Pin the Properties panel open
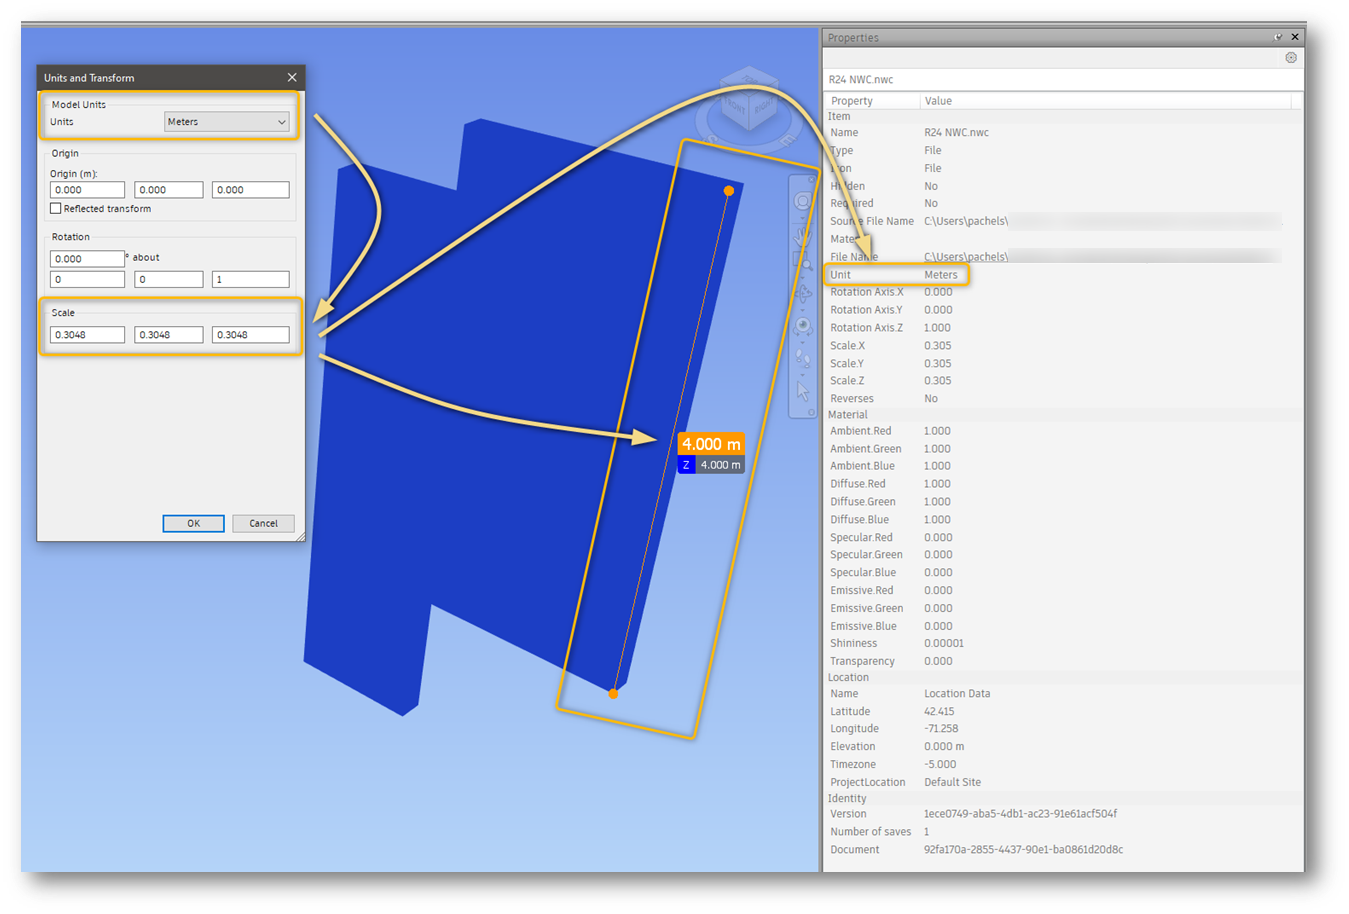1349x914 pixels. click(1278, 36)
